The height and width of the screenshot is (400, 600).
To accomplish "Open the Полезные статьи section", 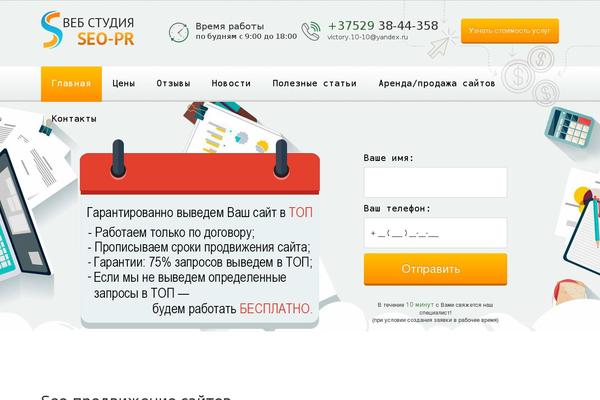I will pyautogui.click(x=315, y=83).
